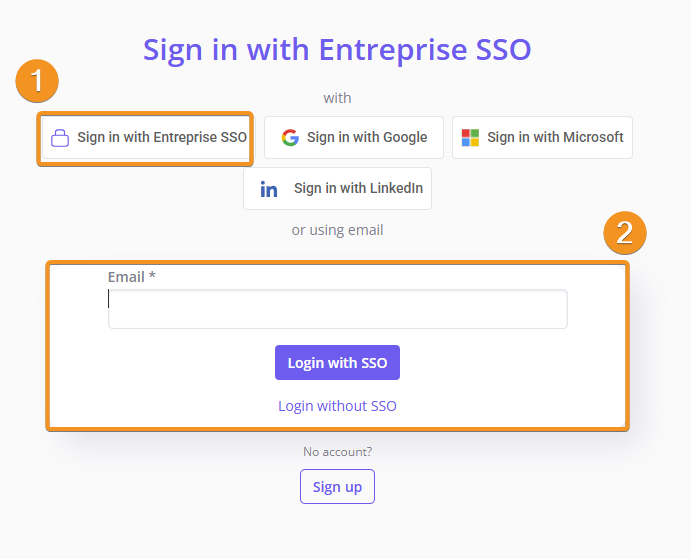Open the Login without SSO link
This screenshot has height=559, width=691.
(337, 406)
